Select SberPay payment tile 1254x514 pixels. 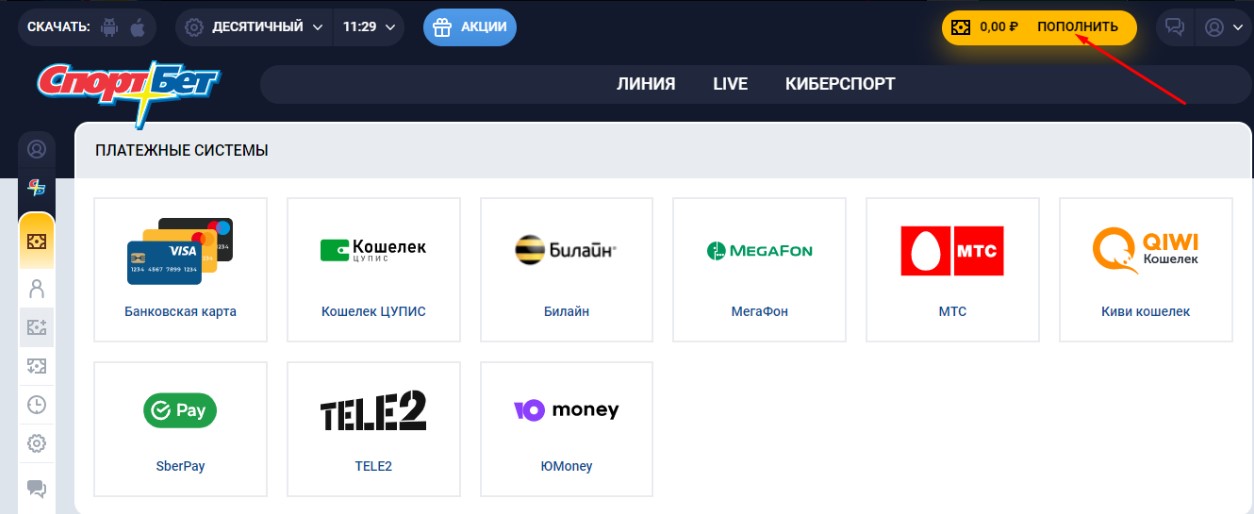181,429
